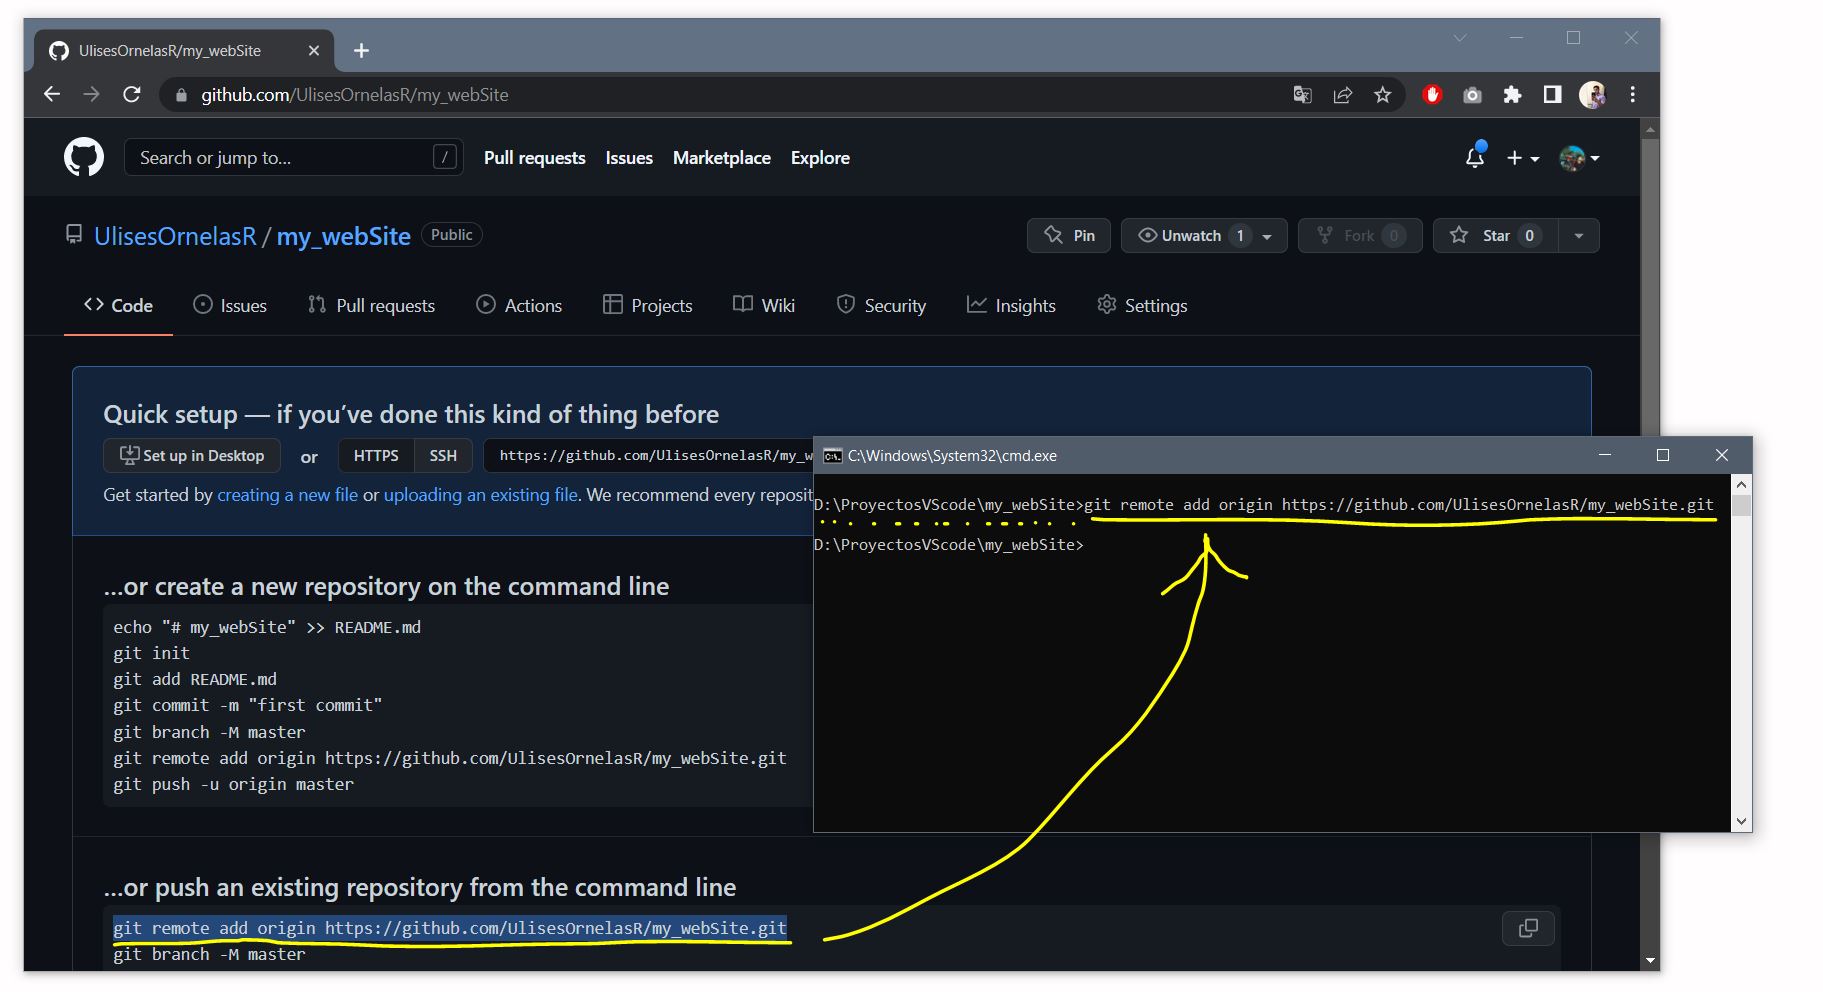Reload the GitHub page
Viewport: 1823px width, 992px height.
pyautogui.click(x=131, y=94)
